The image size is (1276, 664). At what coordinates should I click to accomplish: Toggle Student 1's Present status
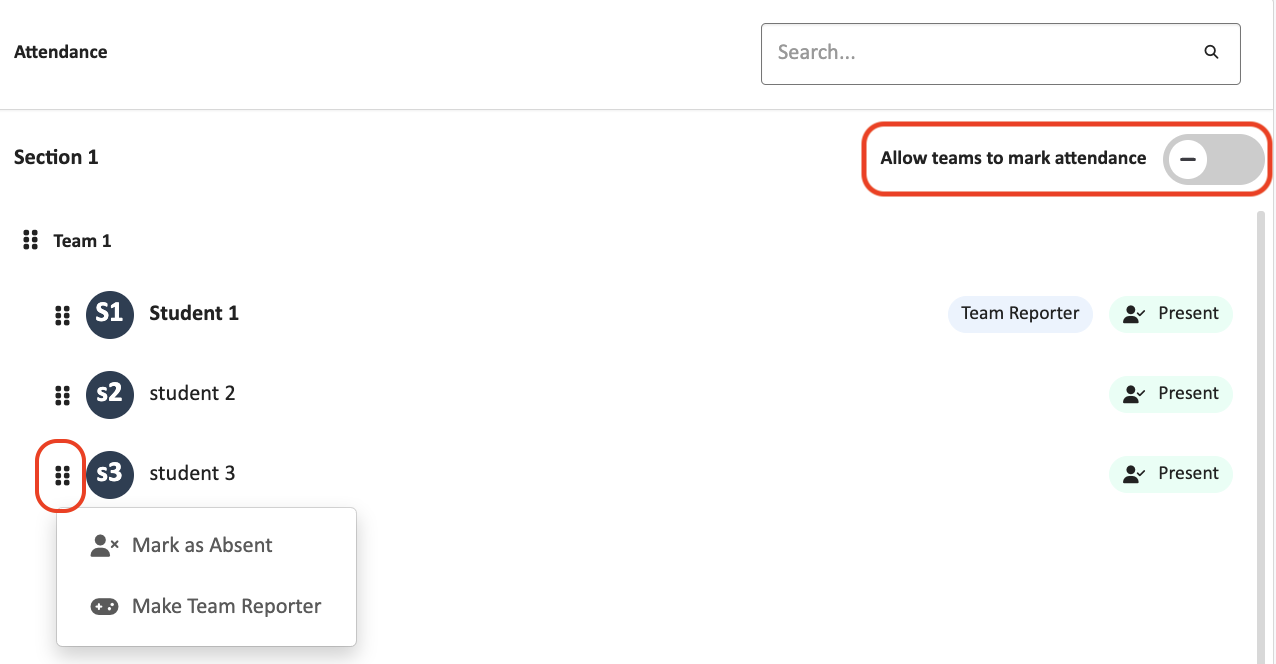tap(1170, 313)
